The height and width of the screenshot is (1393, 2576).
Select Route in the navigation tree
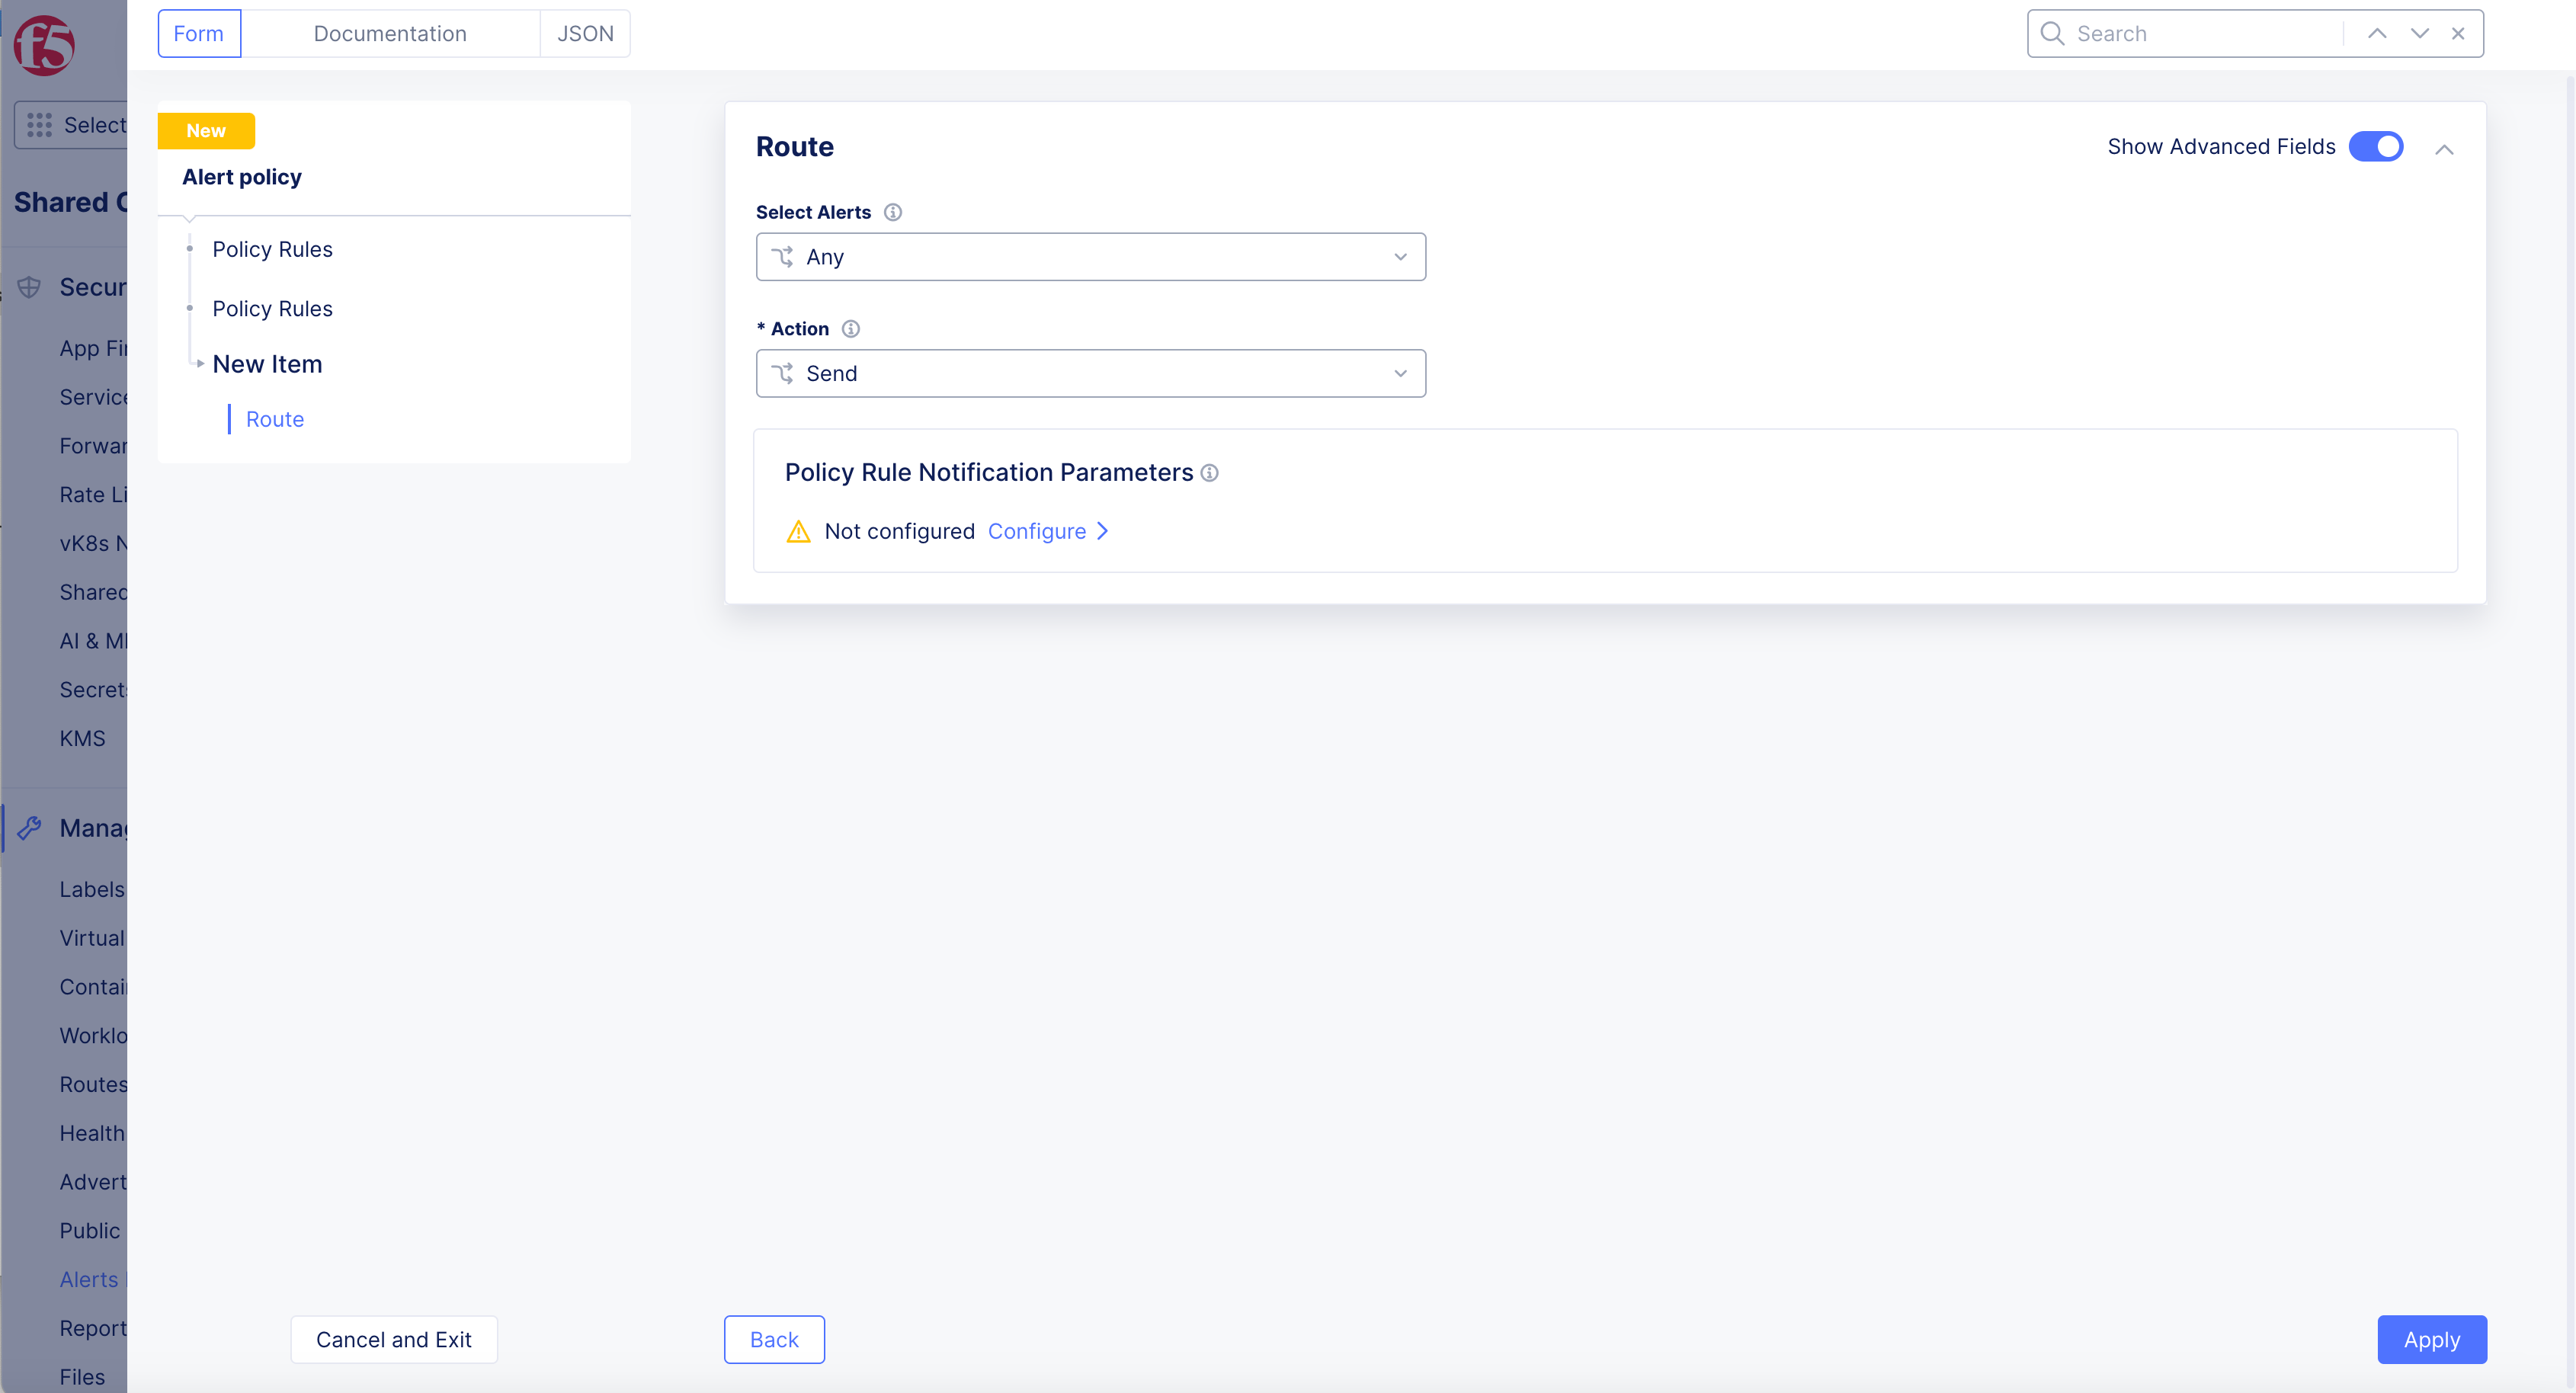point(274,420)
